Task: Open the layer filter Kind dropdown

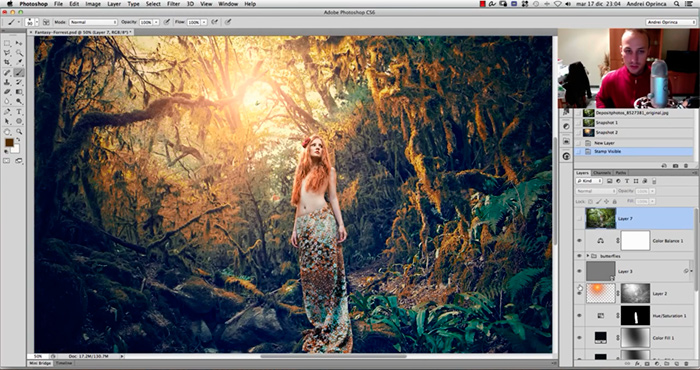Action: 589,181
